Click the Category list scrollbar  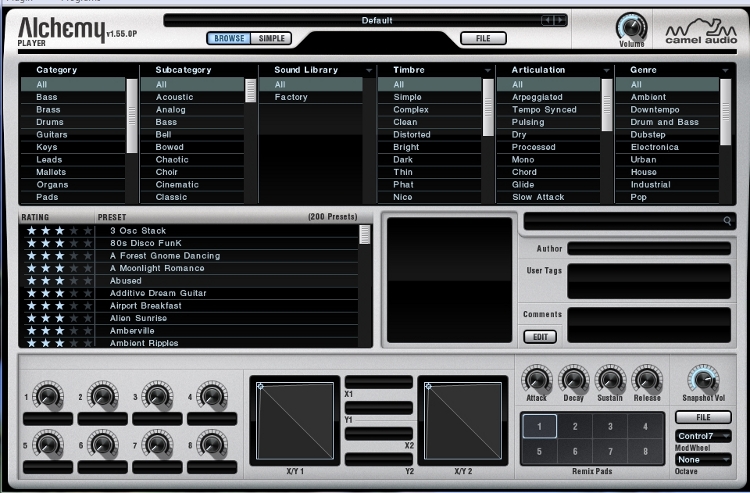132,116
